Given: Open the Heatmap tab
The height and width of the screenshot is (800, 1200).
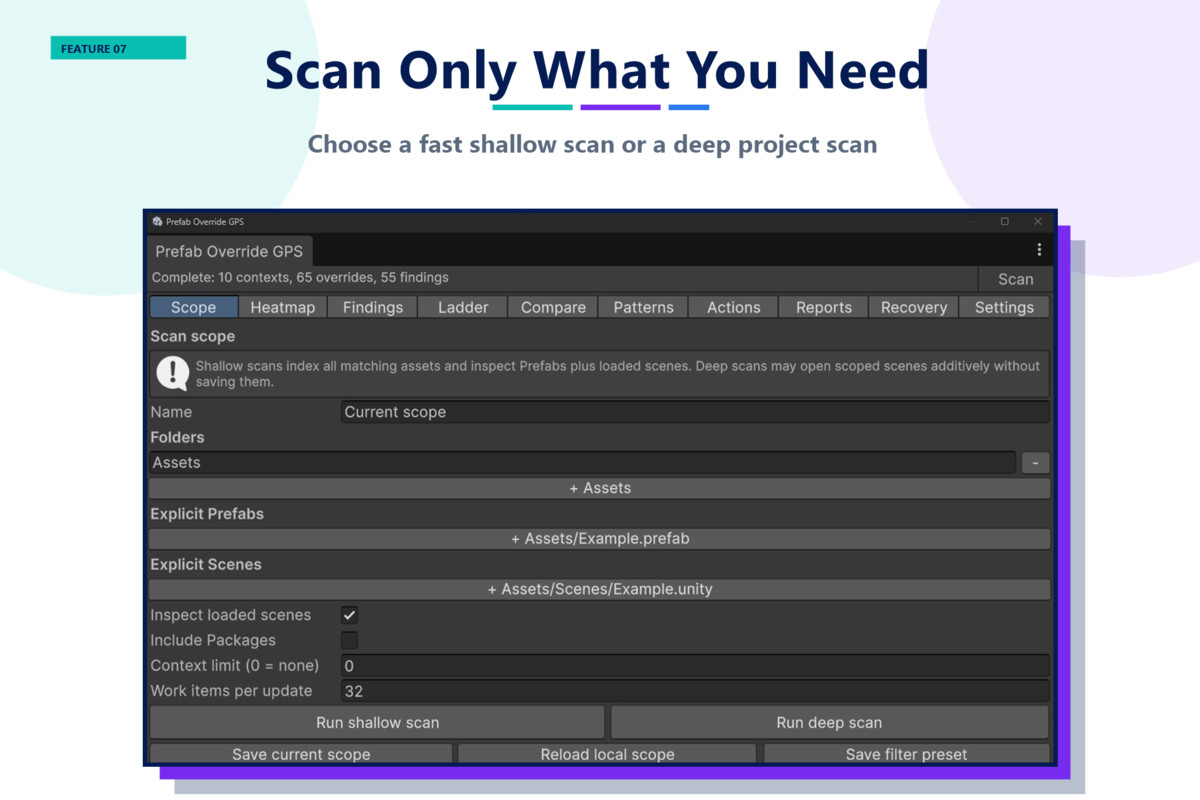Looking at the screenshot, I should (x=283, y=307).
